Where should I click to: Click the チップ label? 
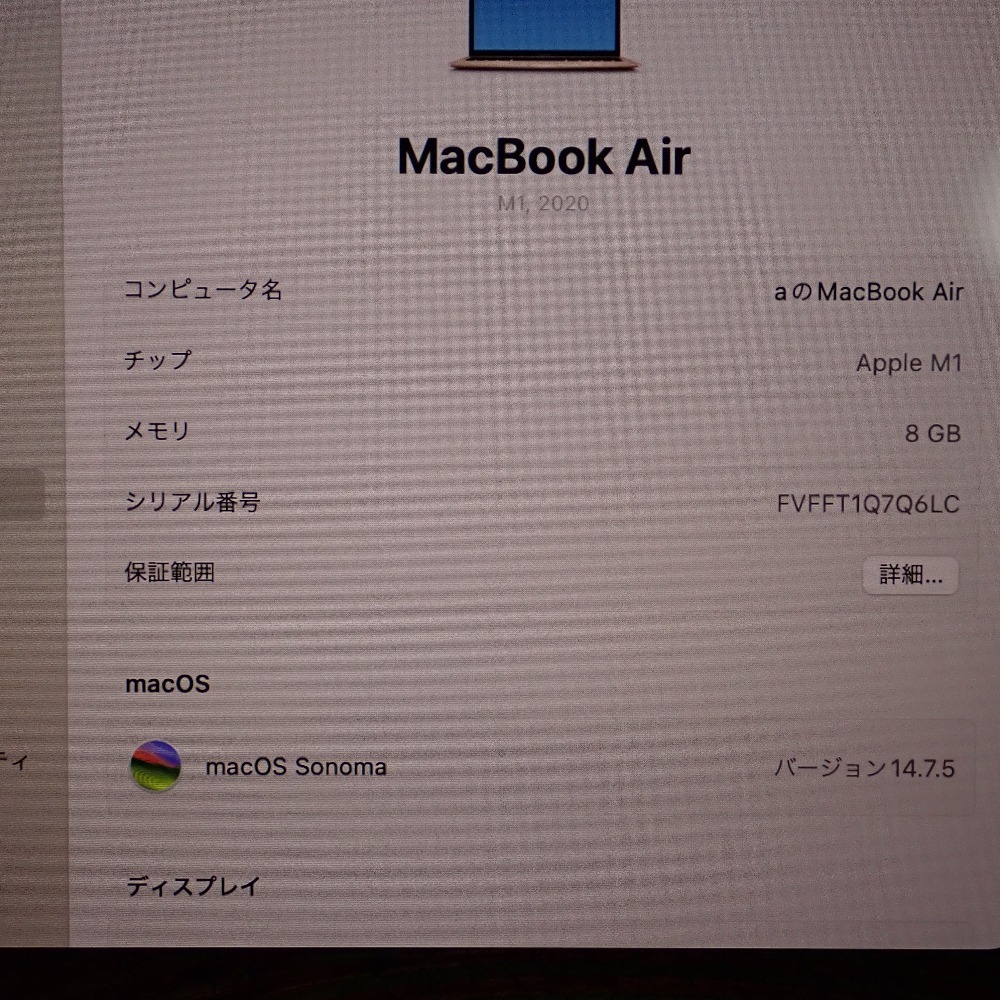[x=158, y=360]
